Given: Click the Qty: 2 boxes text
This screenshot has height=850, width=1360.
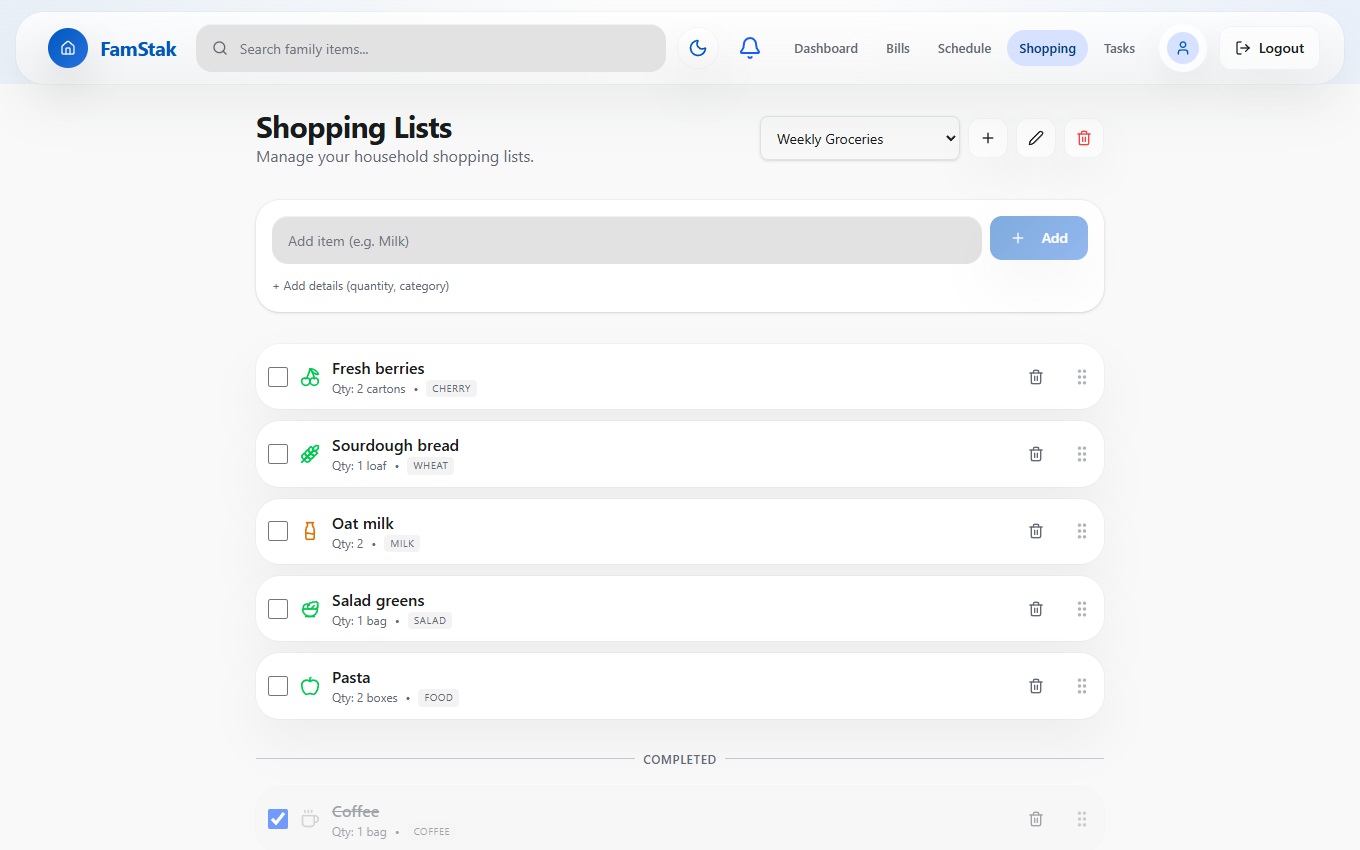Looking at the screenshot, I should tap(365, 698).
